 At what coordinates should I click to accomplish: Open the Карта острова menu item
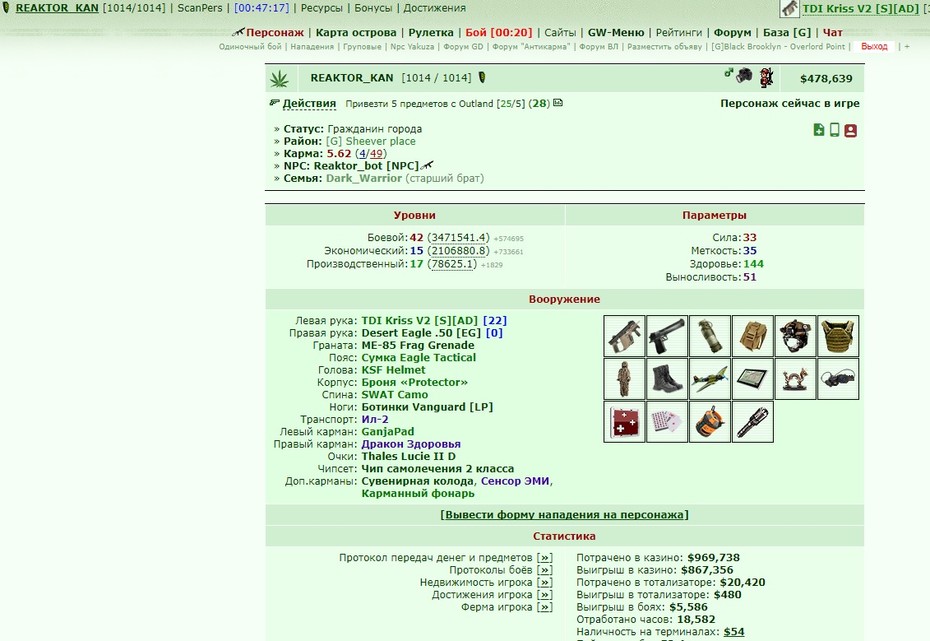pyautogui.click(x=356, y=32)
